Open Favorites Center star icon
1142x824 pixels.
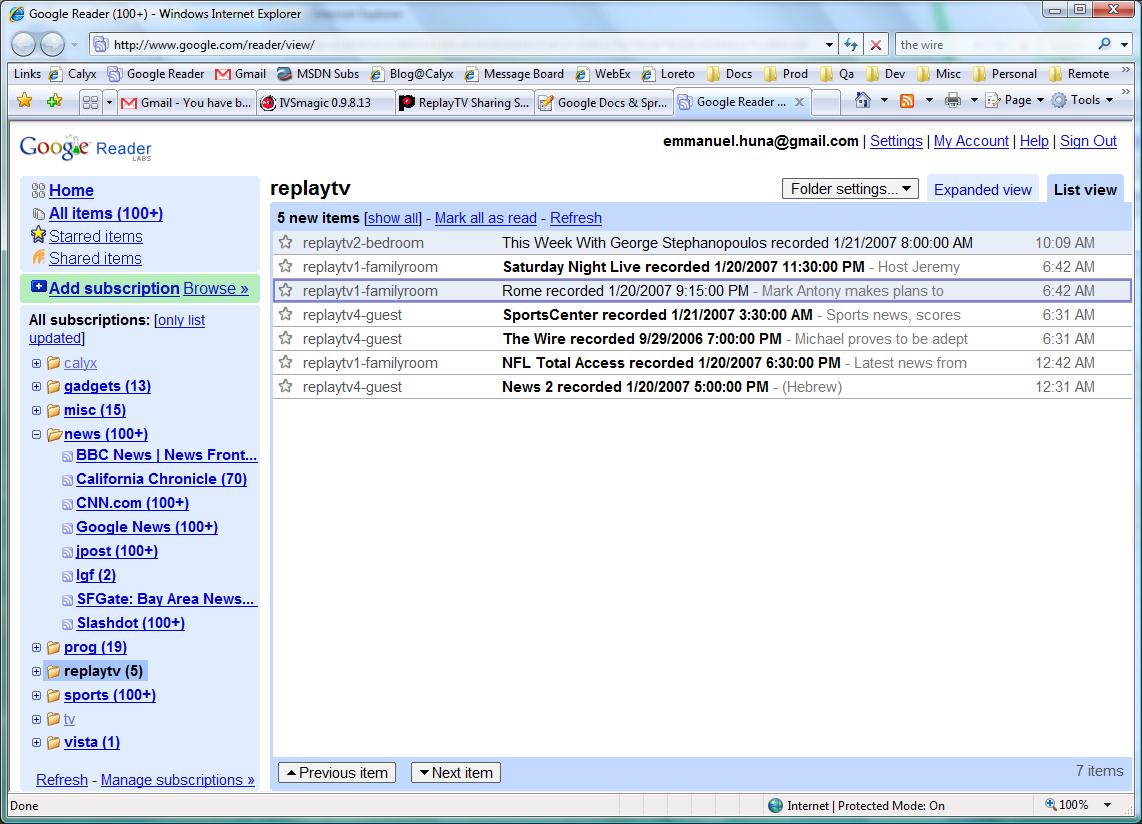[x=24, y=101]
